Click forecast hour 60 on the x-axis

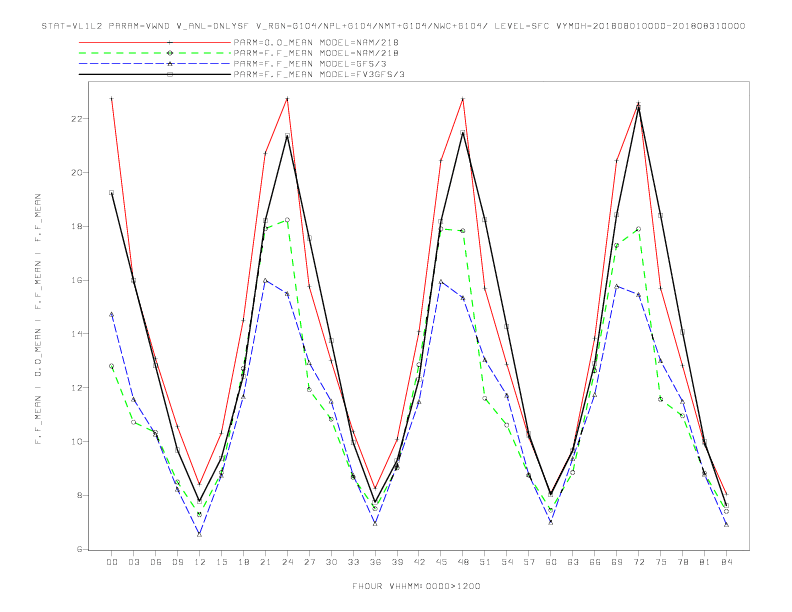[x=551, y=562]
